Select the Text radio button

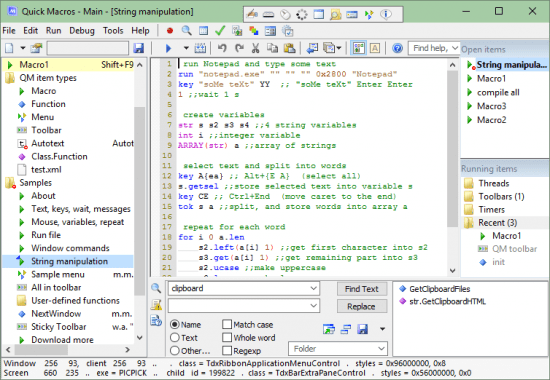pos(175,337)
